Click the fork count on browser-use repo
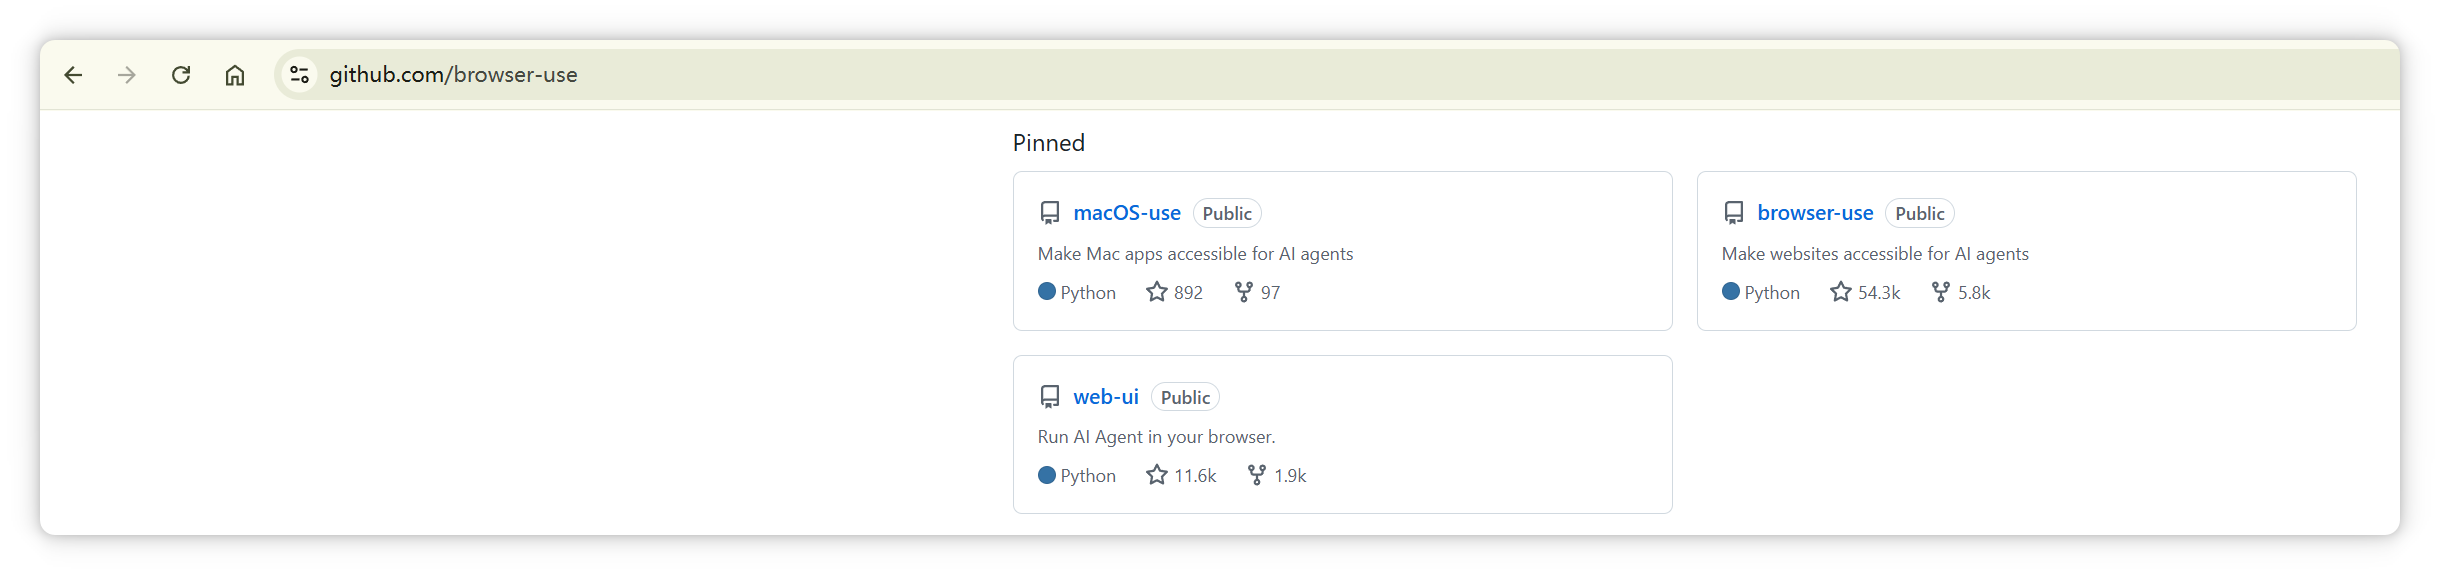 1961,292
